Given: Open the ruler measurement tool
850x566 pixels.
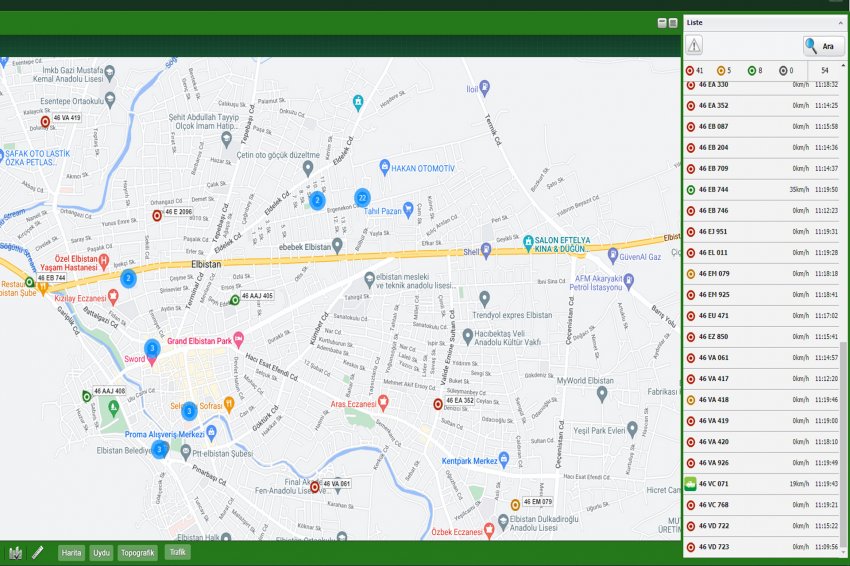Looking at the screenshot, I should click(38, 552).
